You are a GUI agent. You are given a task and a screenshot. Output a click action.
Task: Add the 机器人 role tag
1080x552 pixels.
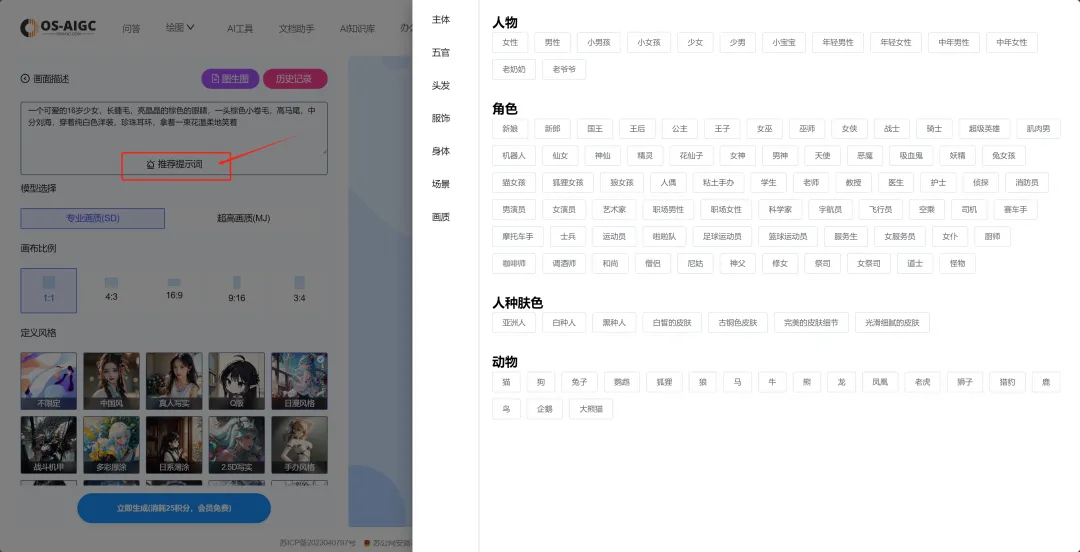click(x=514, y=156)
